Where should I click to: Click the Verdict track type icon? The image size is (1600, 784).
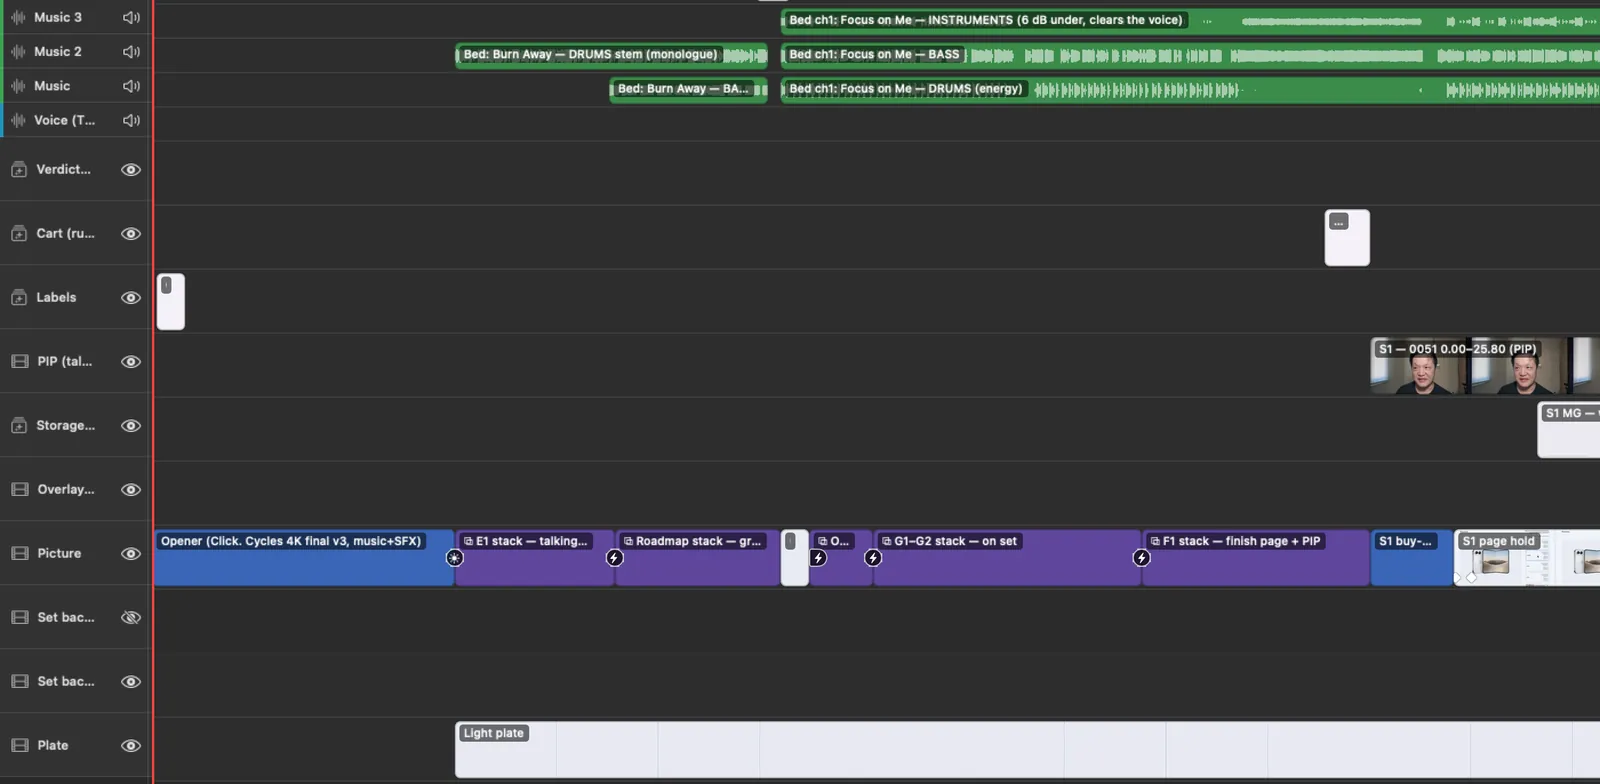[x=19, y=169]
